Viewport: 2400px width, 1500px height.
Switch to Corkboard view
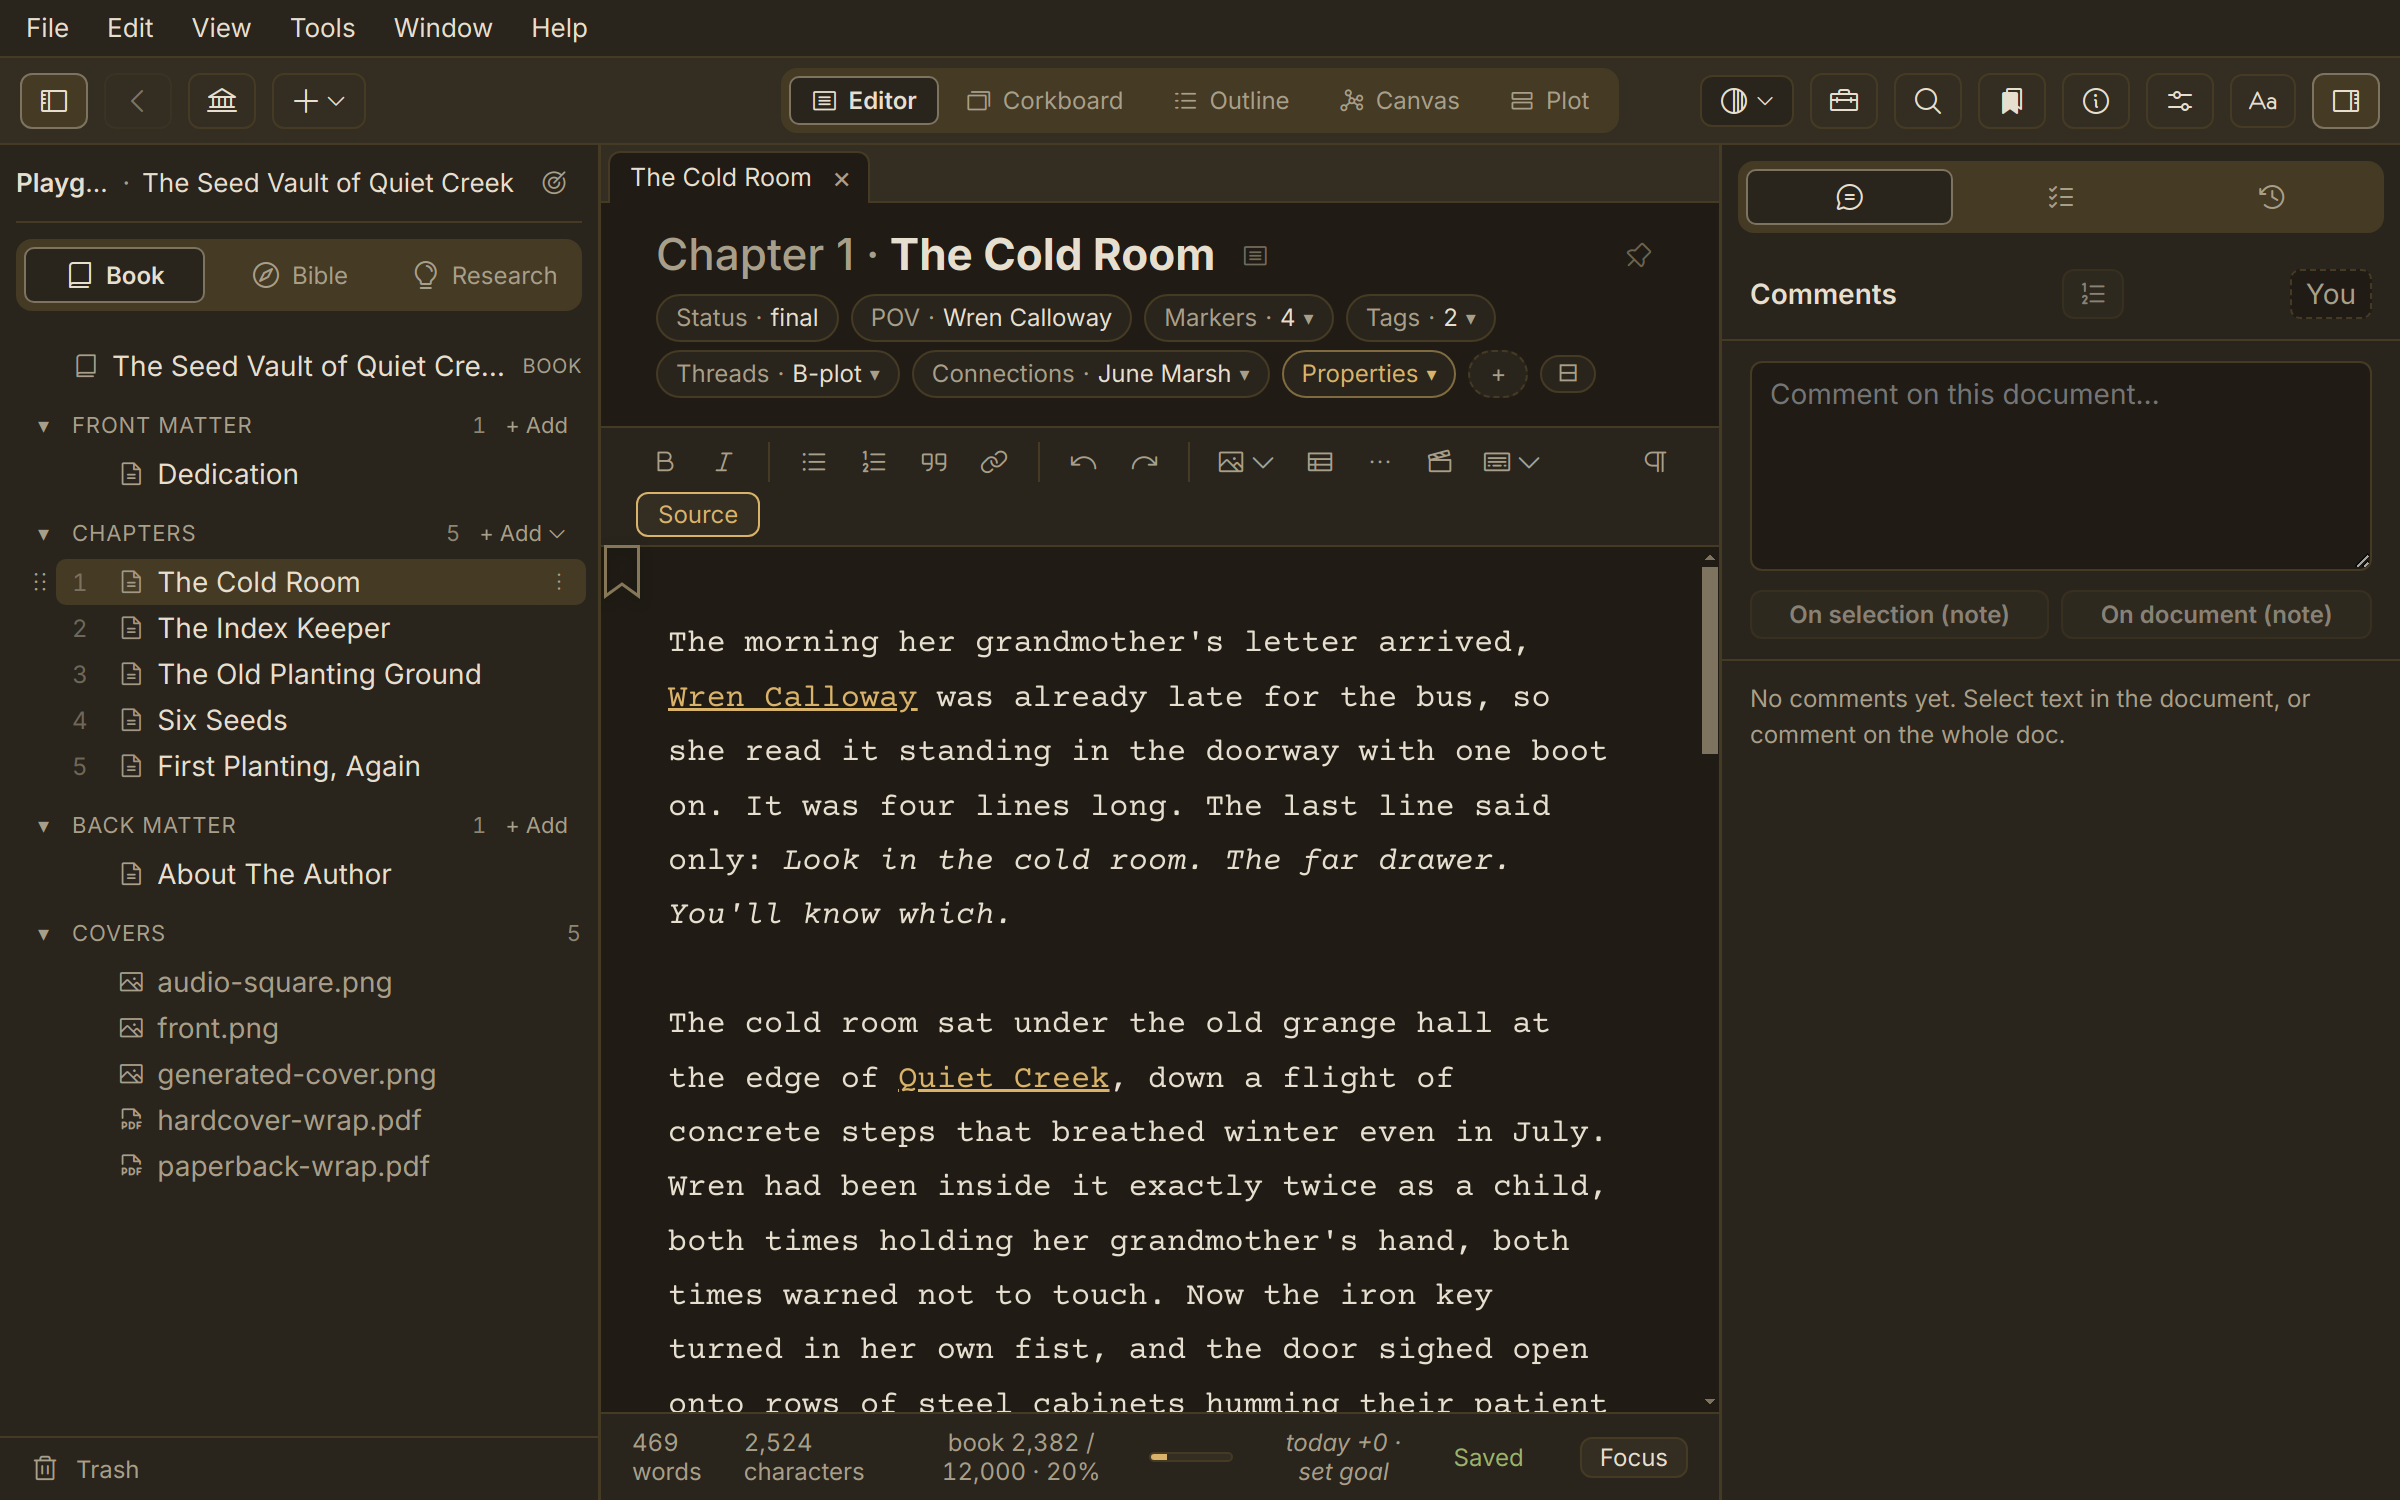pyautogui.click(x=1045, y=101)
